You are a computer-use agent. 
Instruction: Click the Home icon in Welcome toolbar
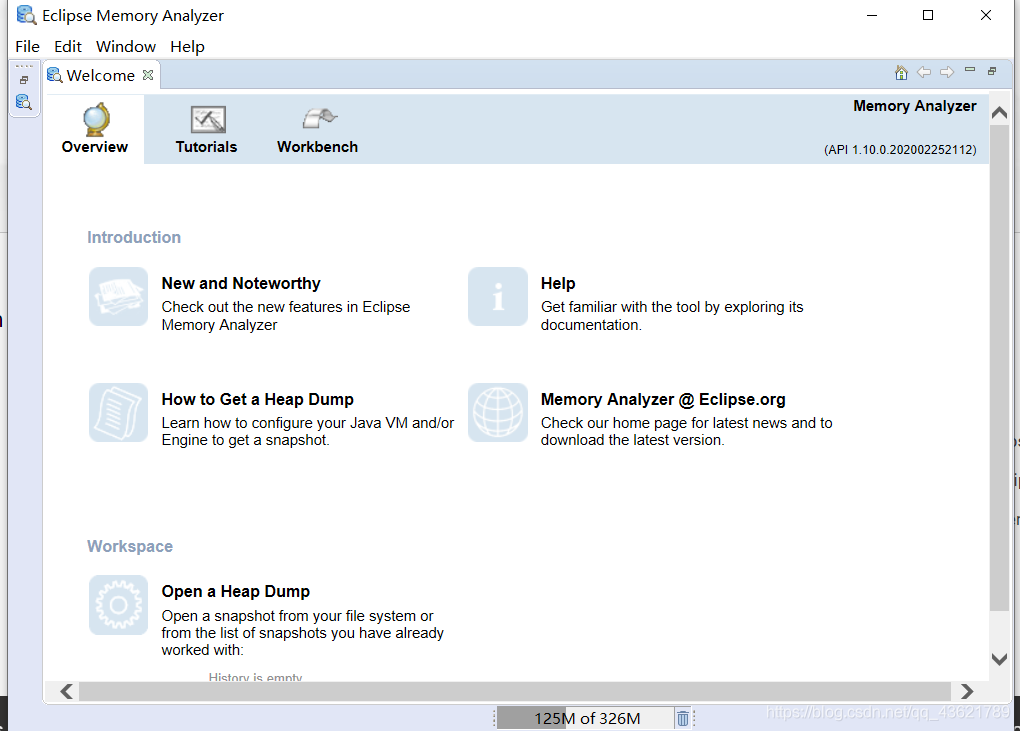coord(901,72)
